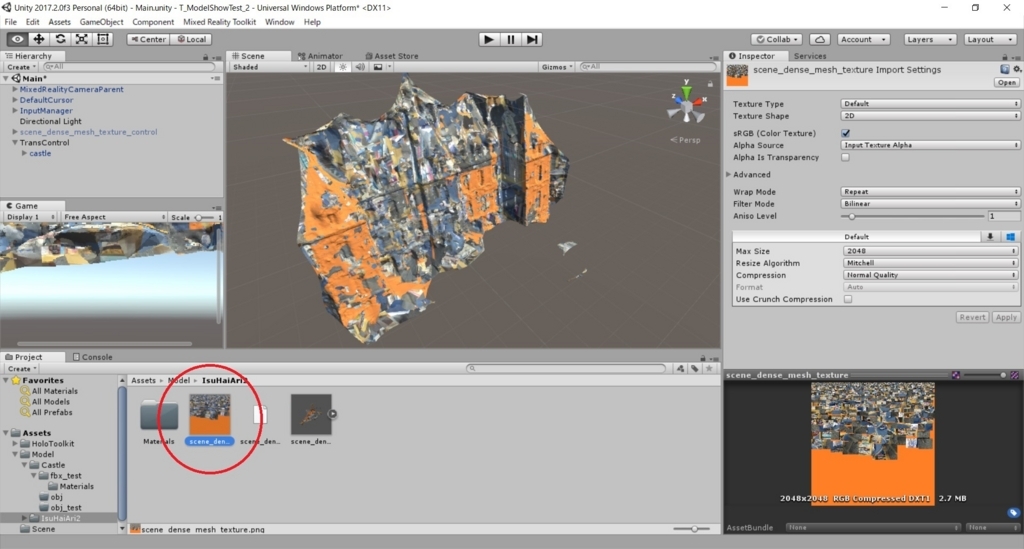Click the Revert button
1024x549 pixels.
click(972, 317)
